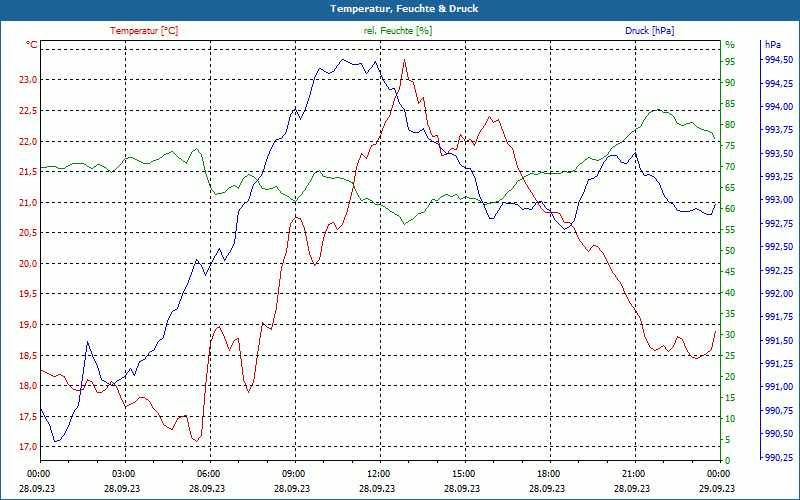Click temperature axis value '23,0'
This screenshot has height=500, width=800.
pos(28,80)
